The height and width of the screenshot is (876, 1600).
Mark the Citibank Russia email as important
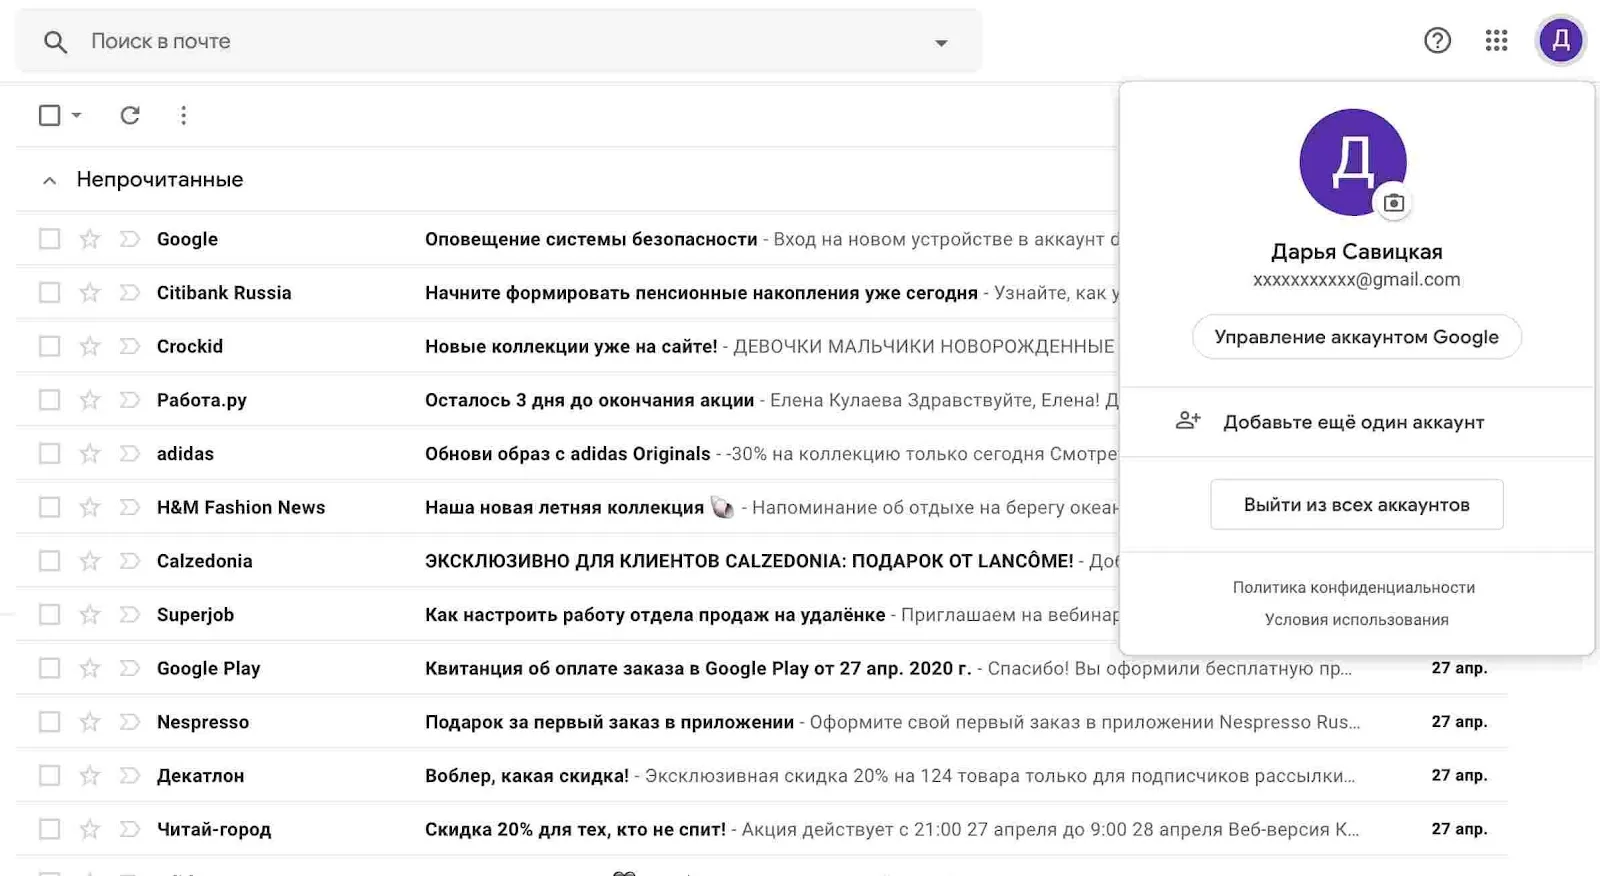pos(130,292)
